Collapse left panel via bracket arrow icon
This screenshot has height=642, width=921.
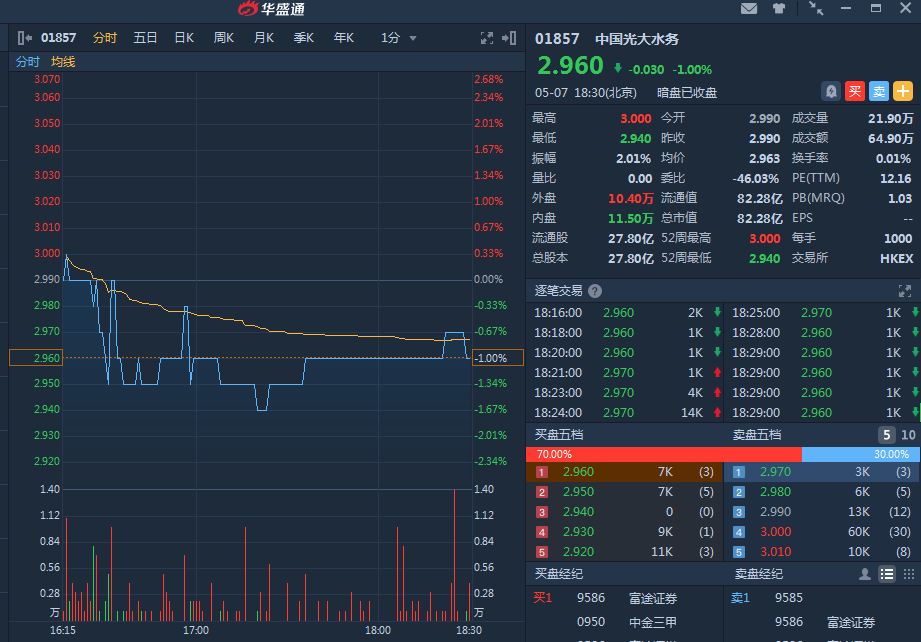[x=24, y=38]
